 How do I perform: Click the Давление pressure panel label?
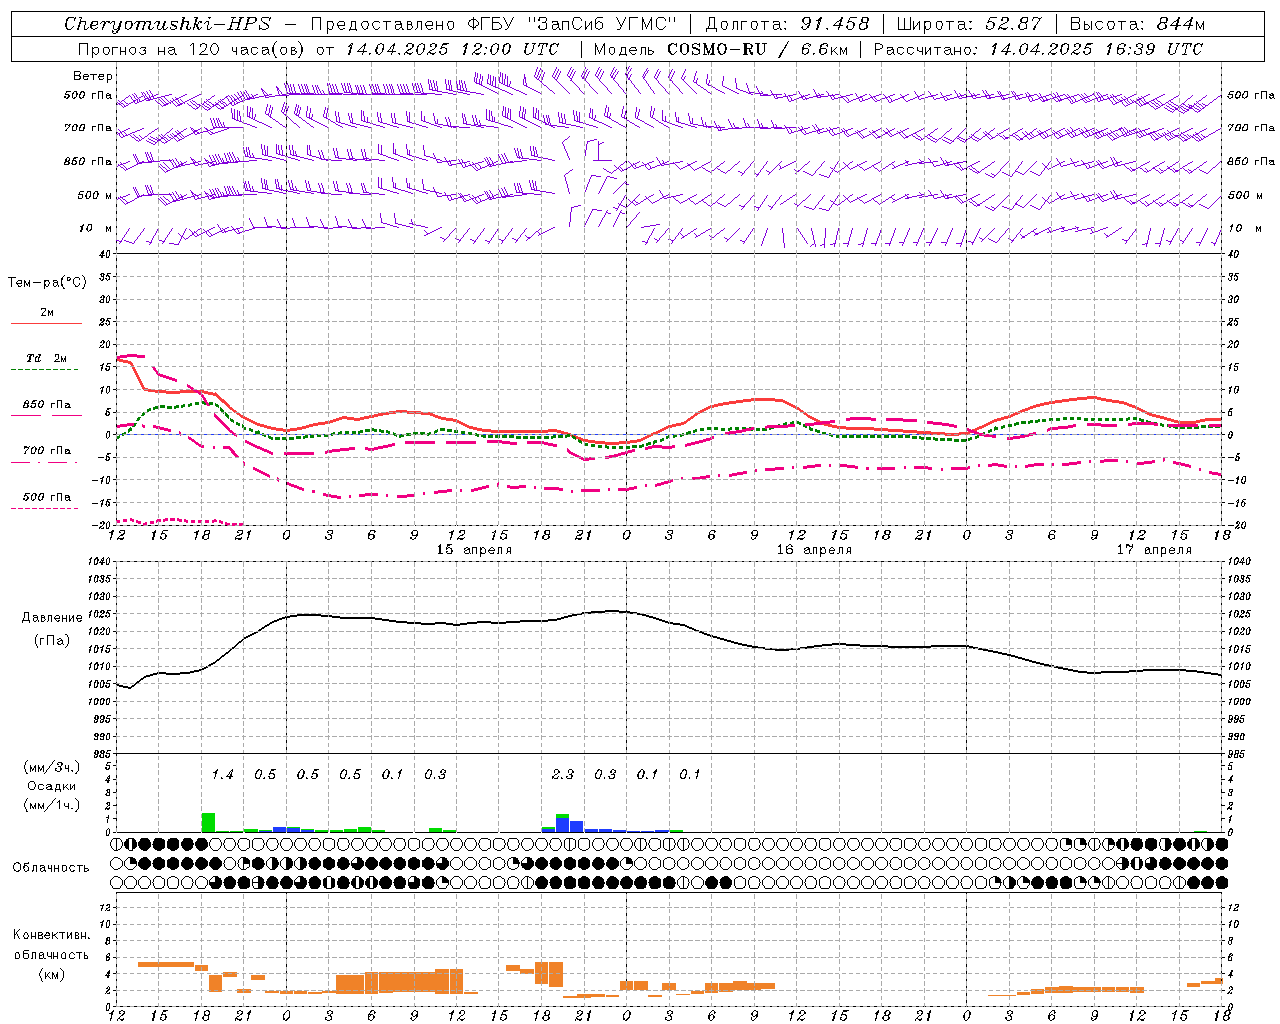point(52,618)
